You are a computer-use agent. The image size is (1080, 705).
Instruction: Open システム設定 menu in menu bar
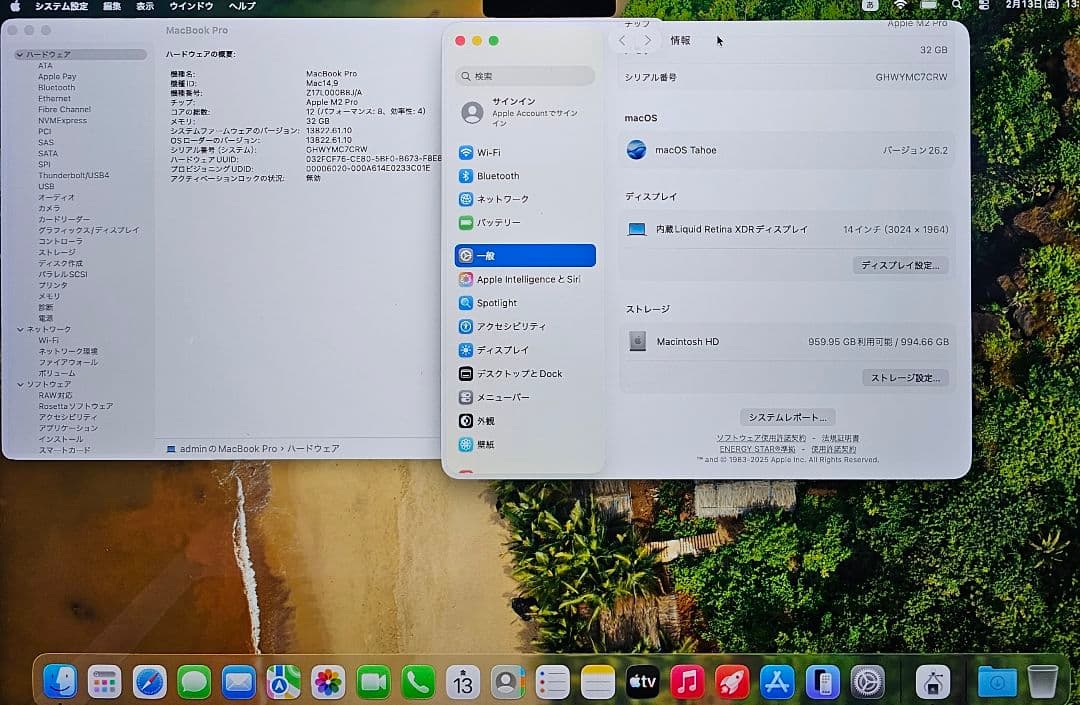click(x=61, y=6)
